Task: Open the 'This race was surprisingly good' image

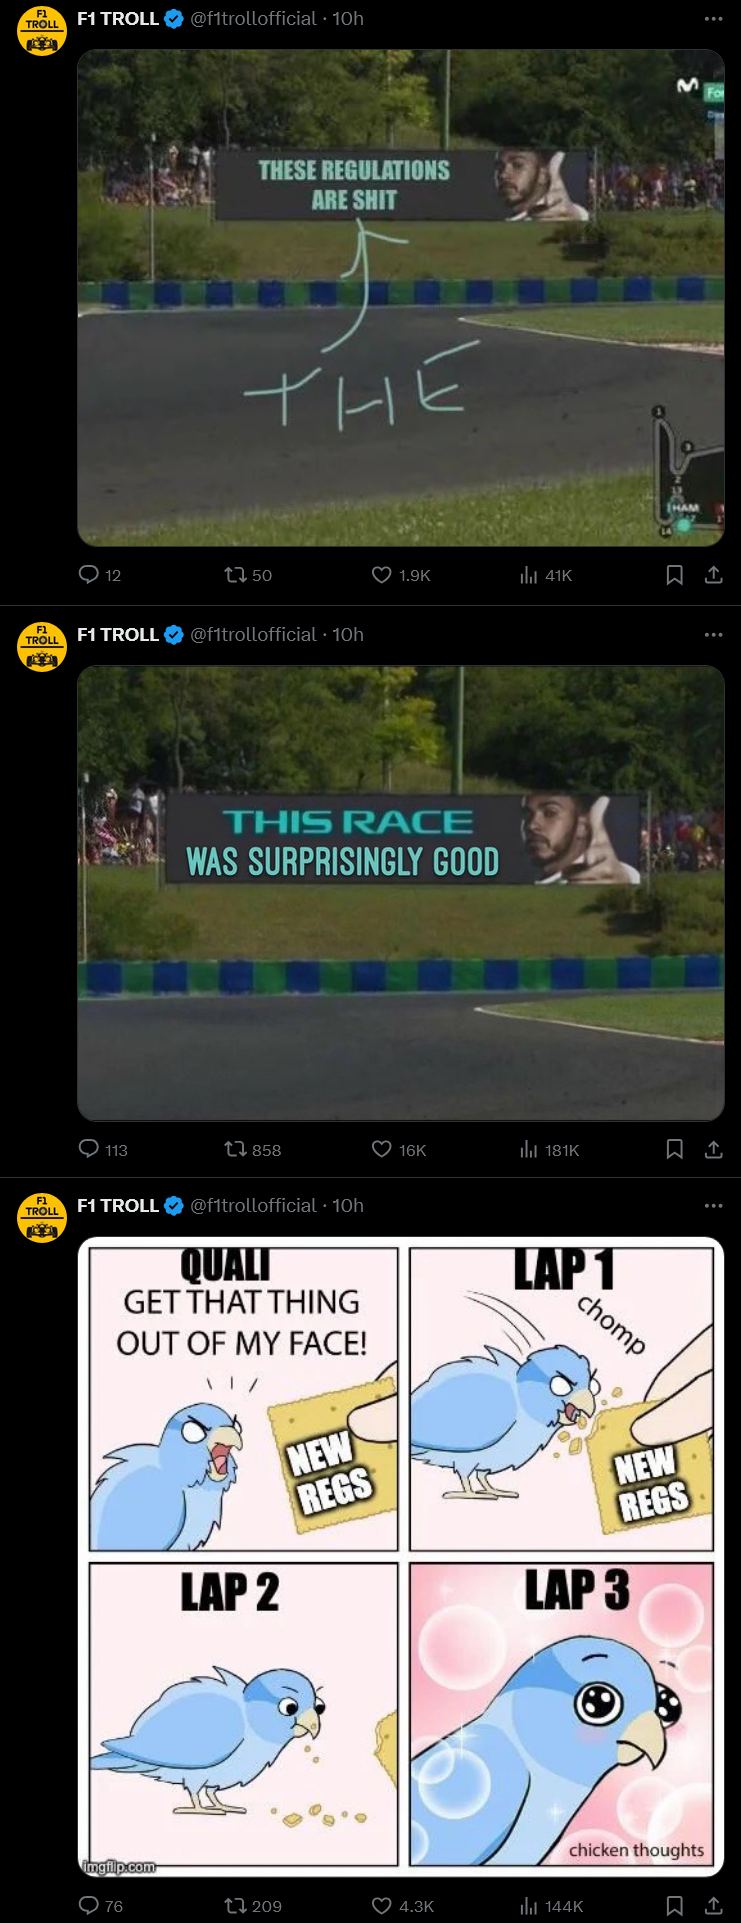Action: (401, 893)
